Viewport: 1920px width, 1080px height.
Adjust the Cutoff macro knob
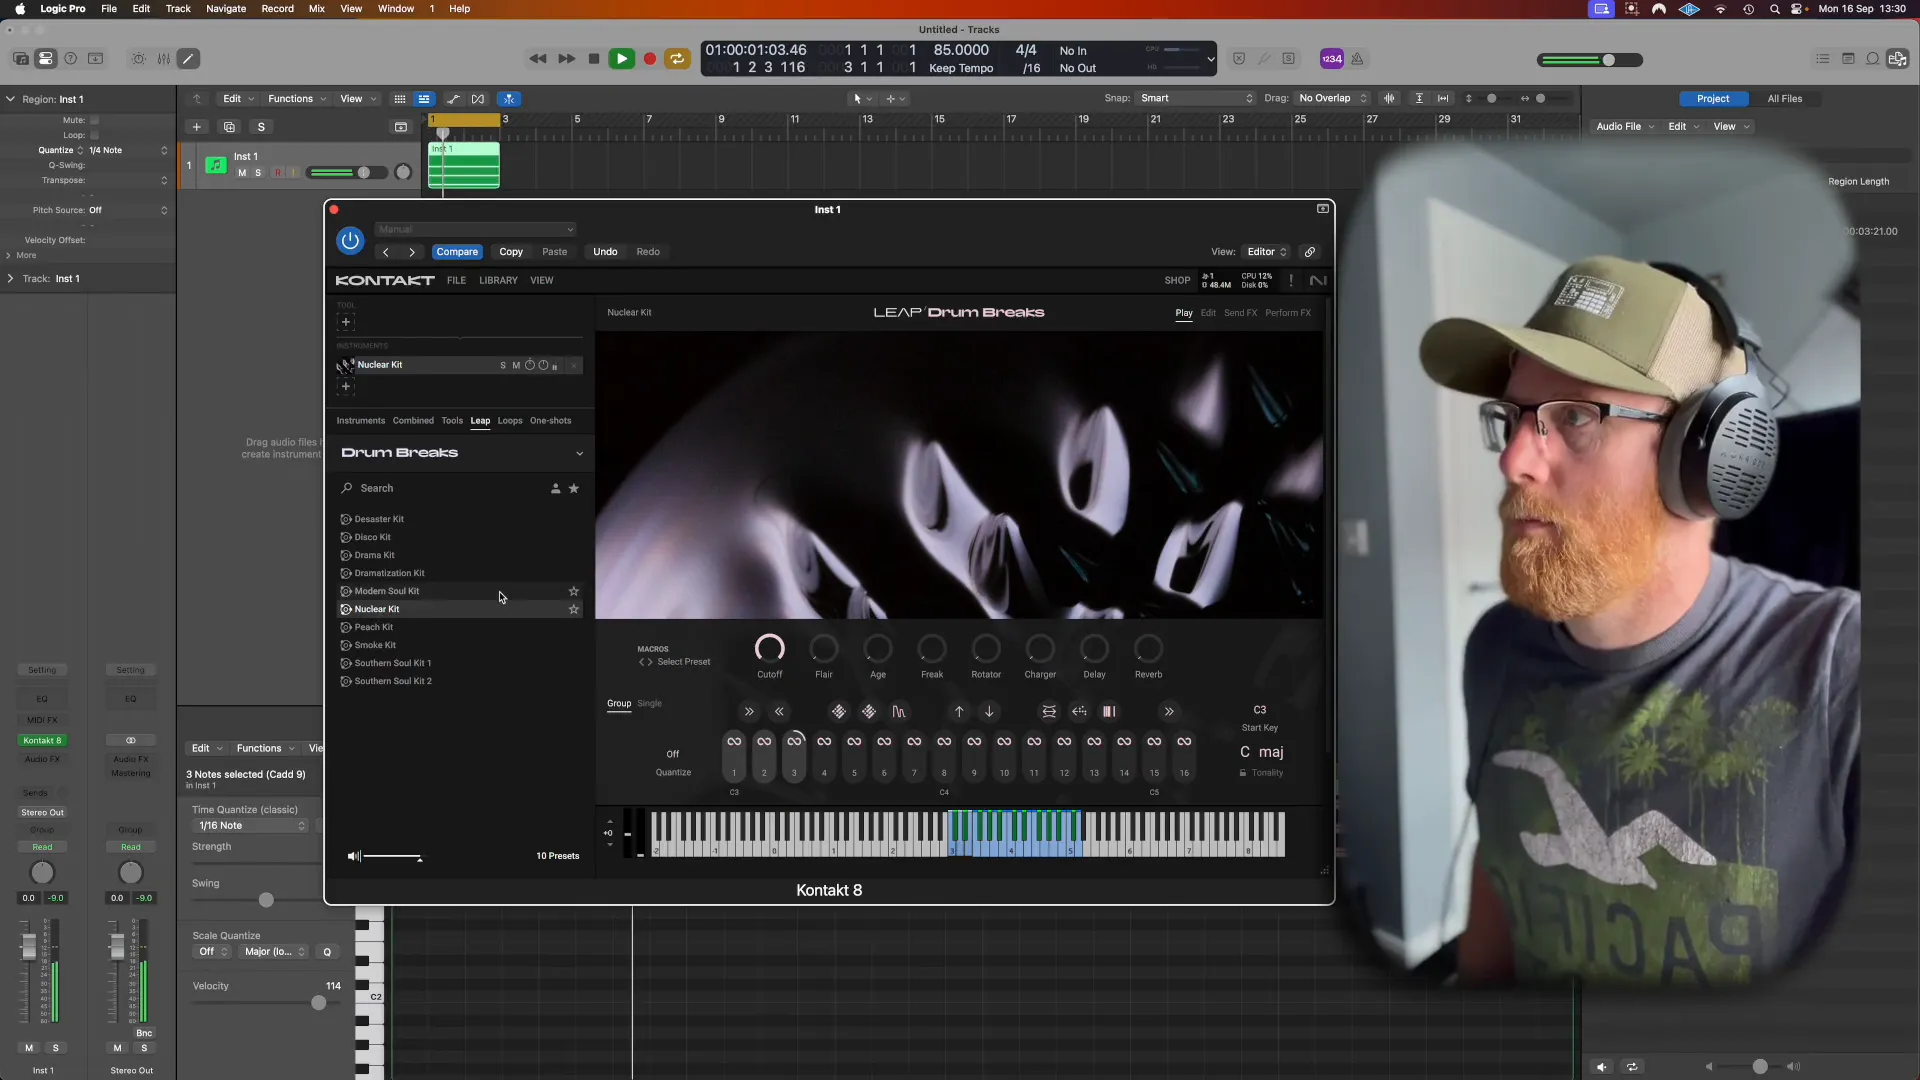(x=769, y=649)
